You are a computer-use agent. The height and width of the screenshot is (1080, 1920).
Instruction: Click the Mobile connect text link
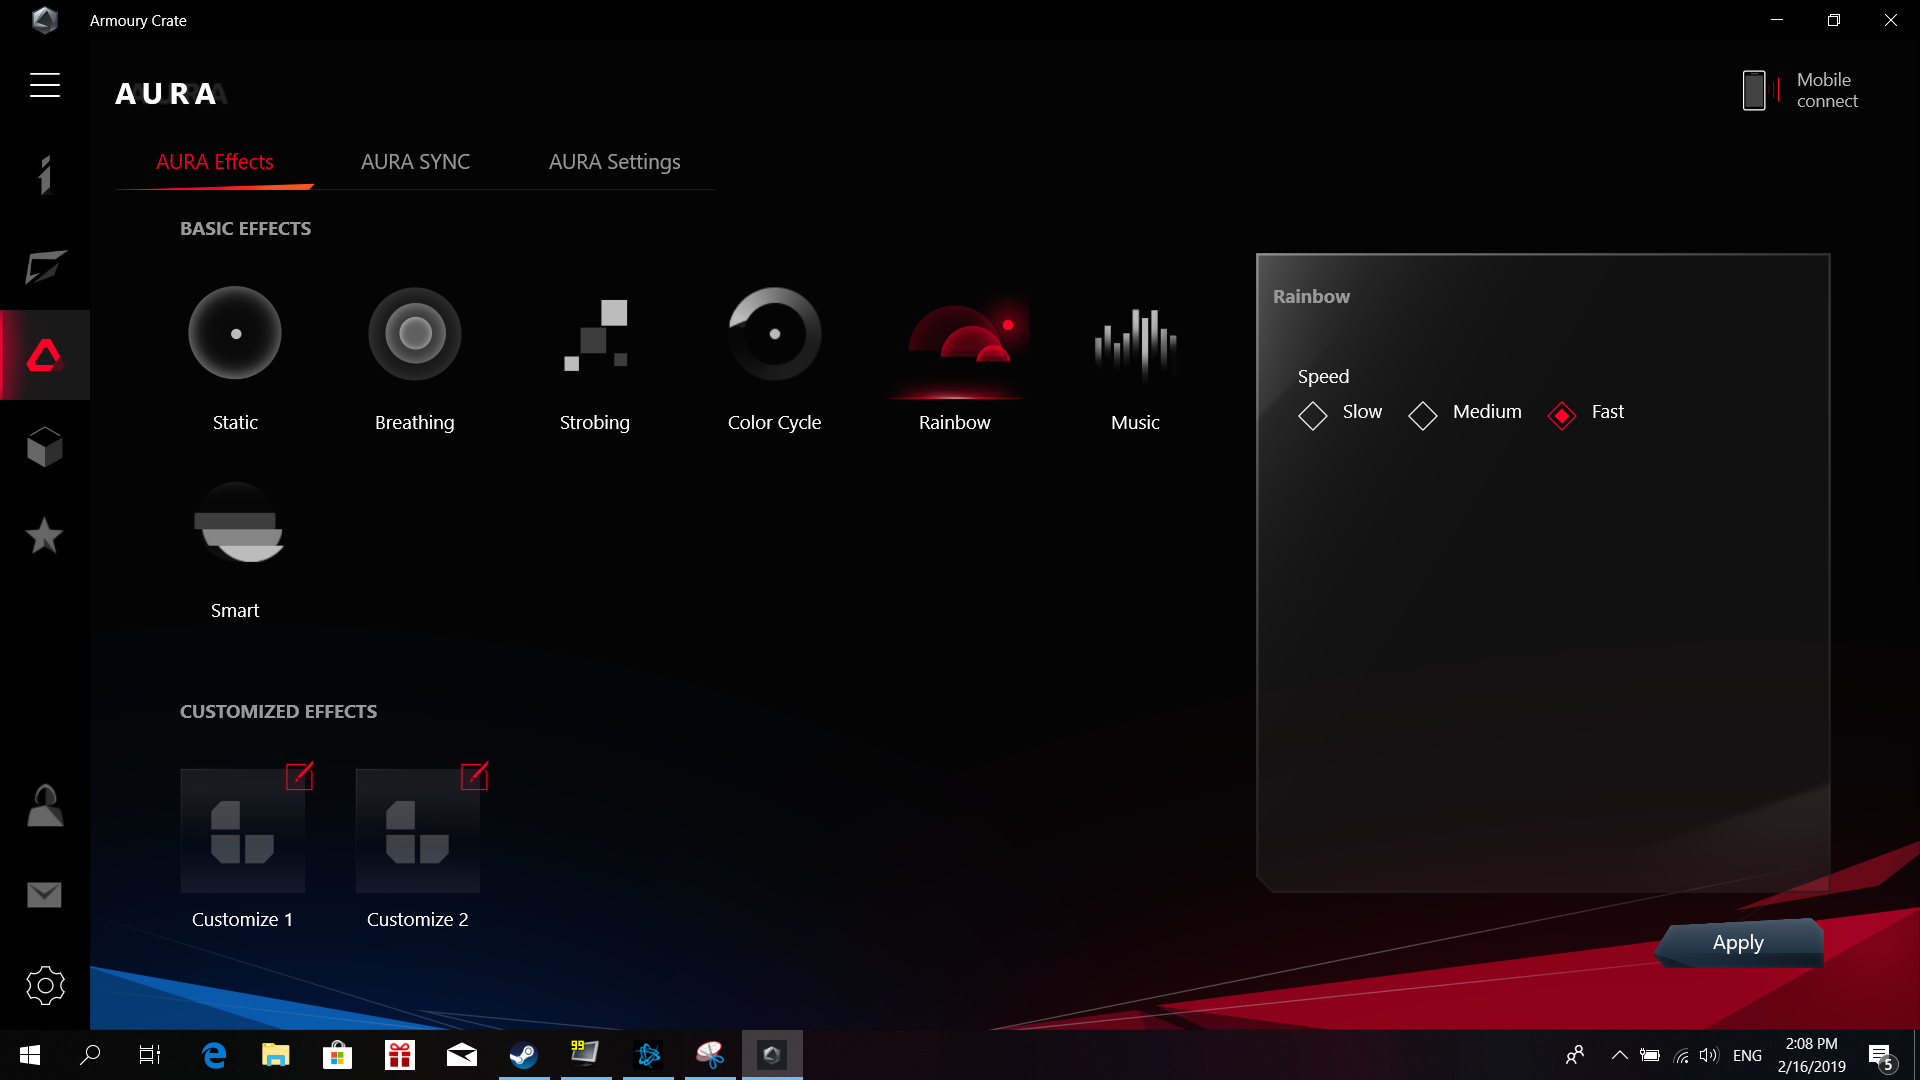point(1827,90)
